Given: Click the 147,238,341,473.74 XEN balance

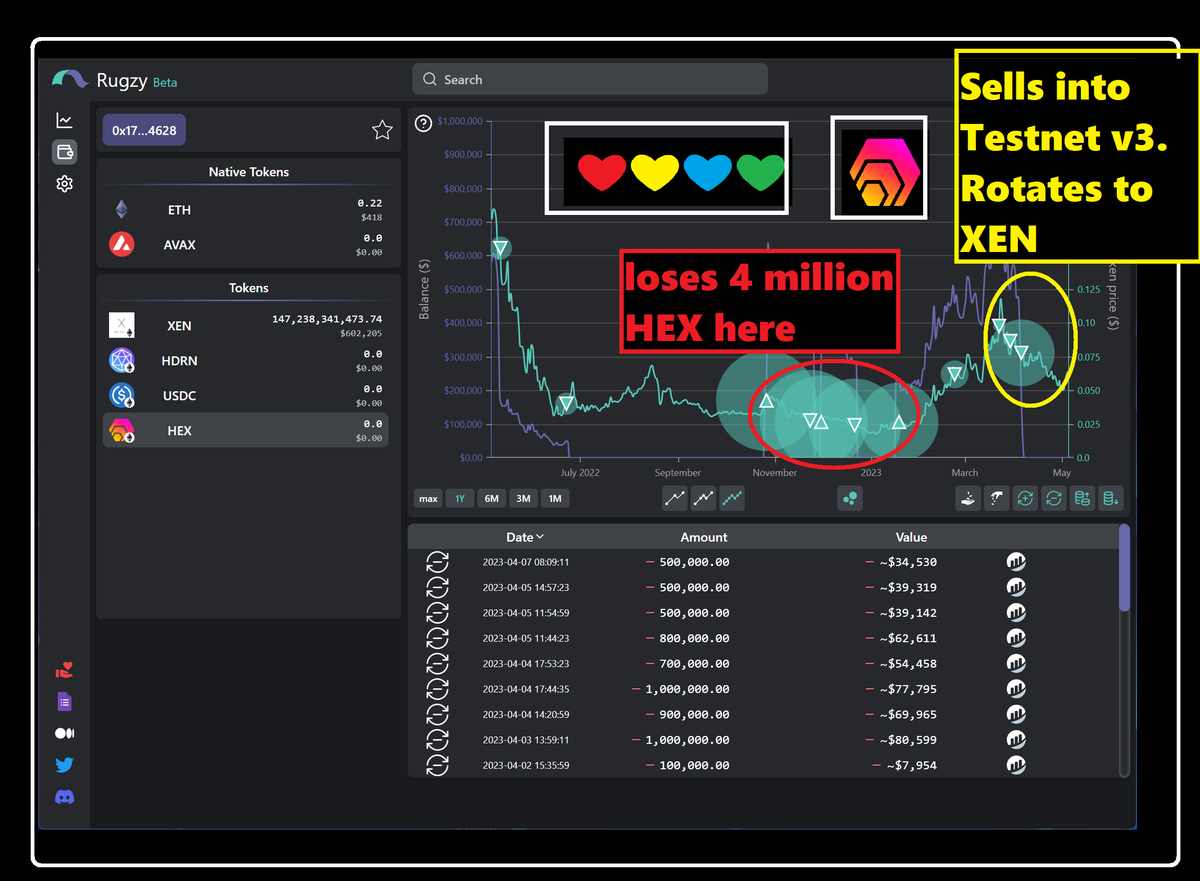Looking at the screenshot, I should click(x=327, y=319).
